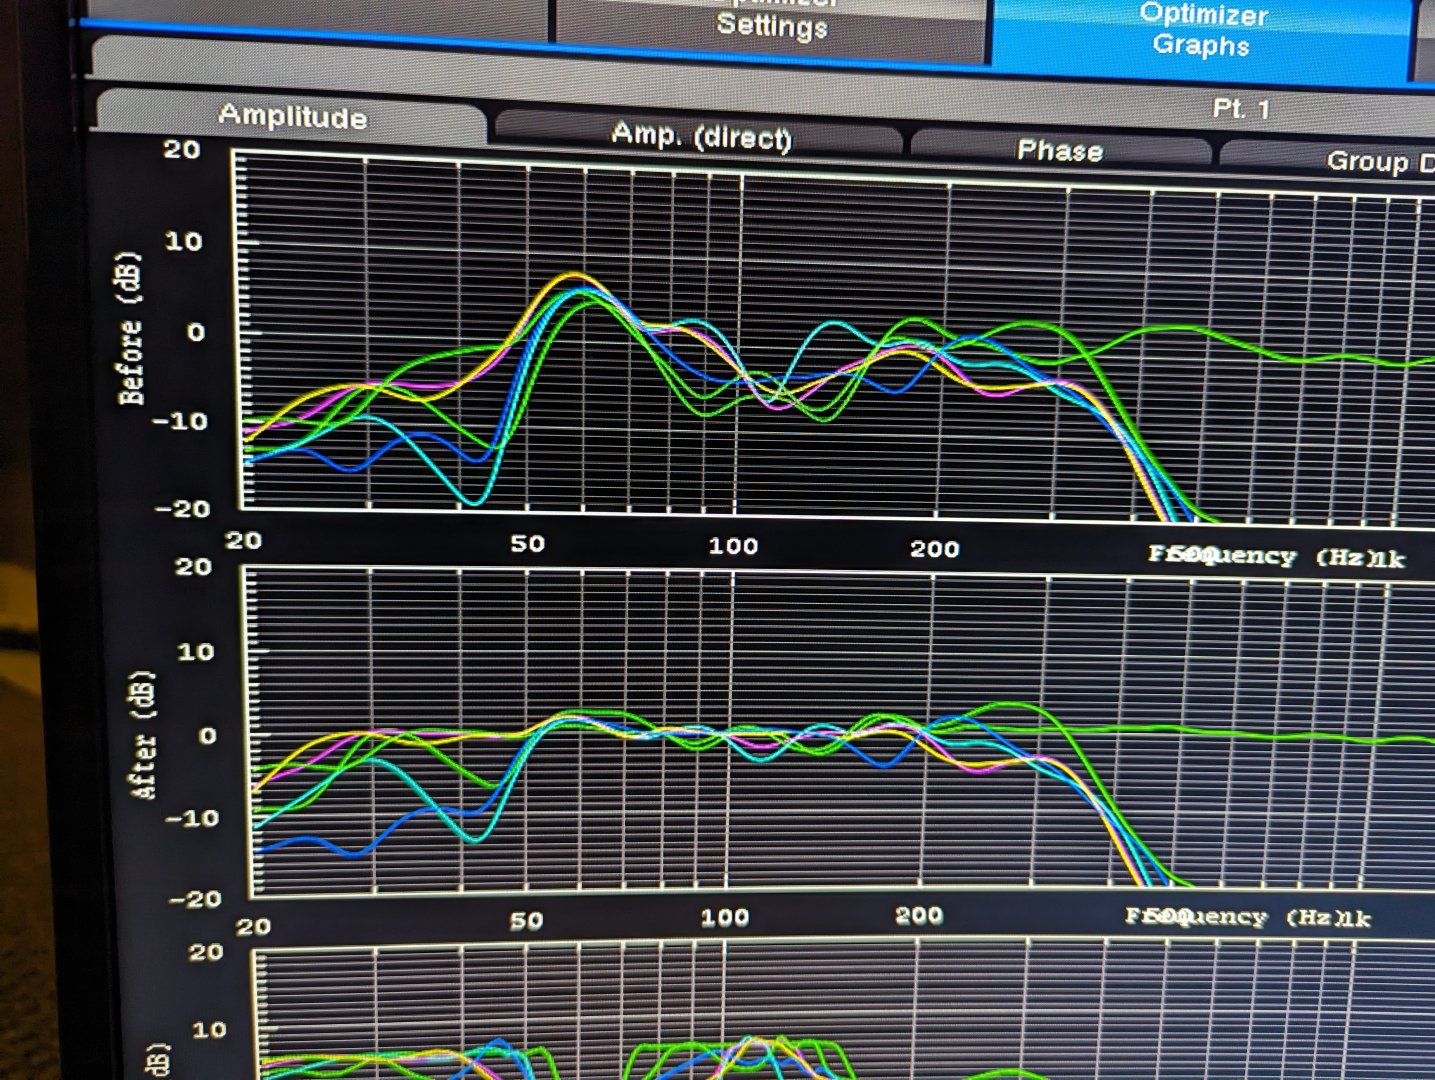Screen dimensions: 1435x1080
Task: Click the Pt. 1 point label
Action: (x=1241, y=108)
